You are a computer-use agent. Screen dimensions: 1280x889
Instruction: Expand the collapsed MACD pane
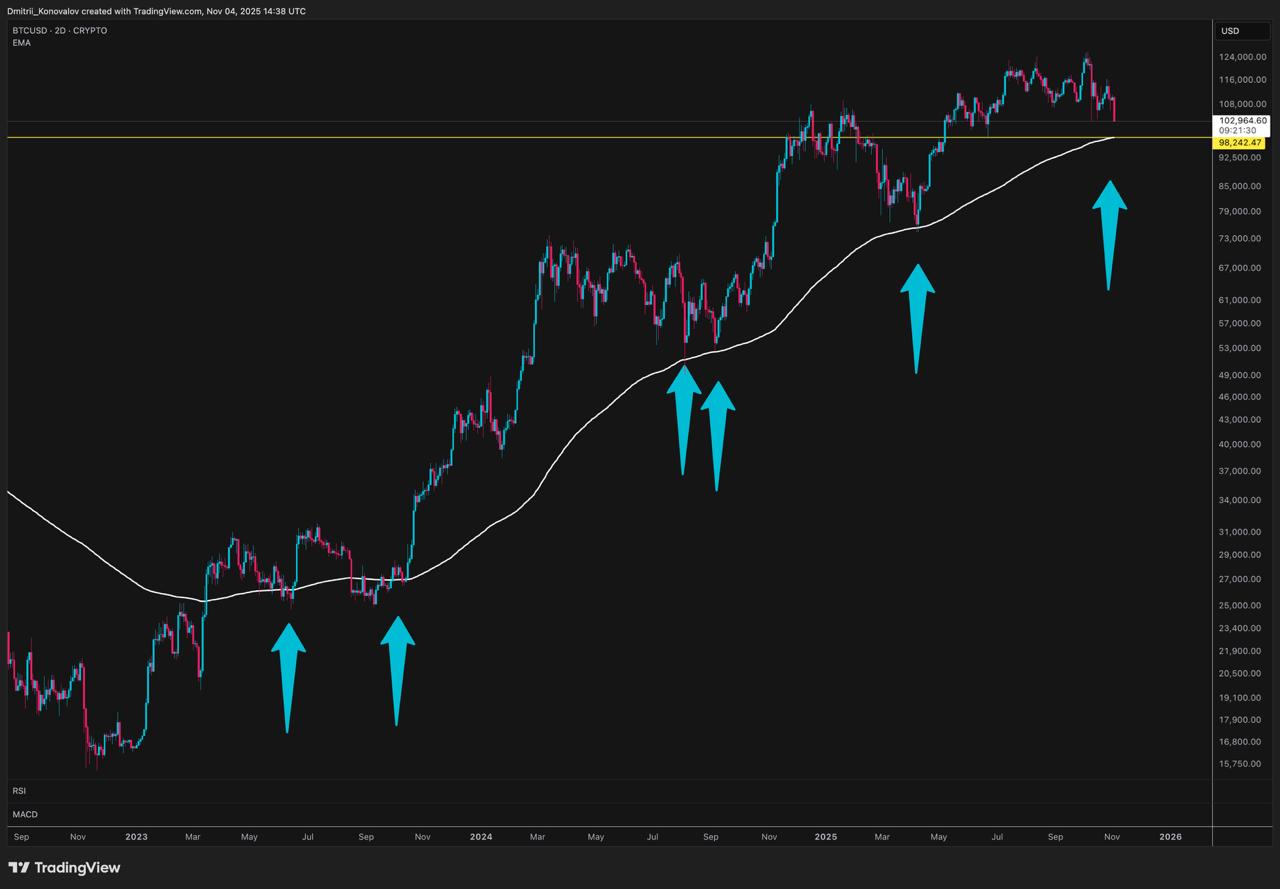(25, 814)
